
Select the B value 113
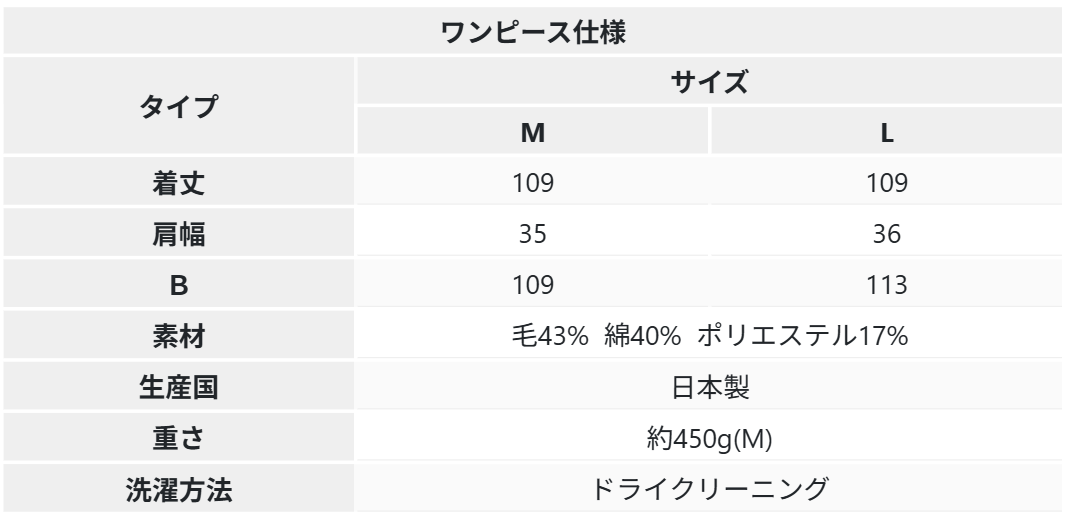pos(886,285)
